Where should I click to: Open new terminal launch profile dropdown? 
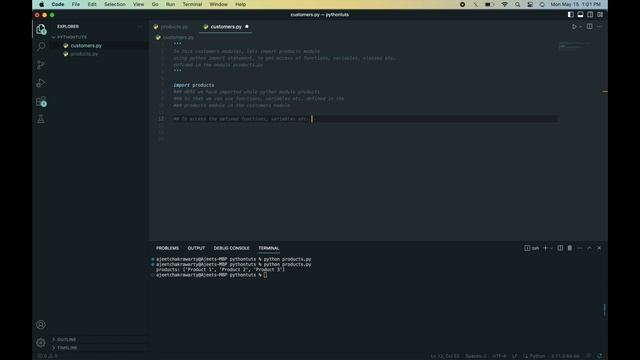(551, 248)
